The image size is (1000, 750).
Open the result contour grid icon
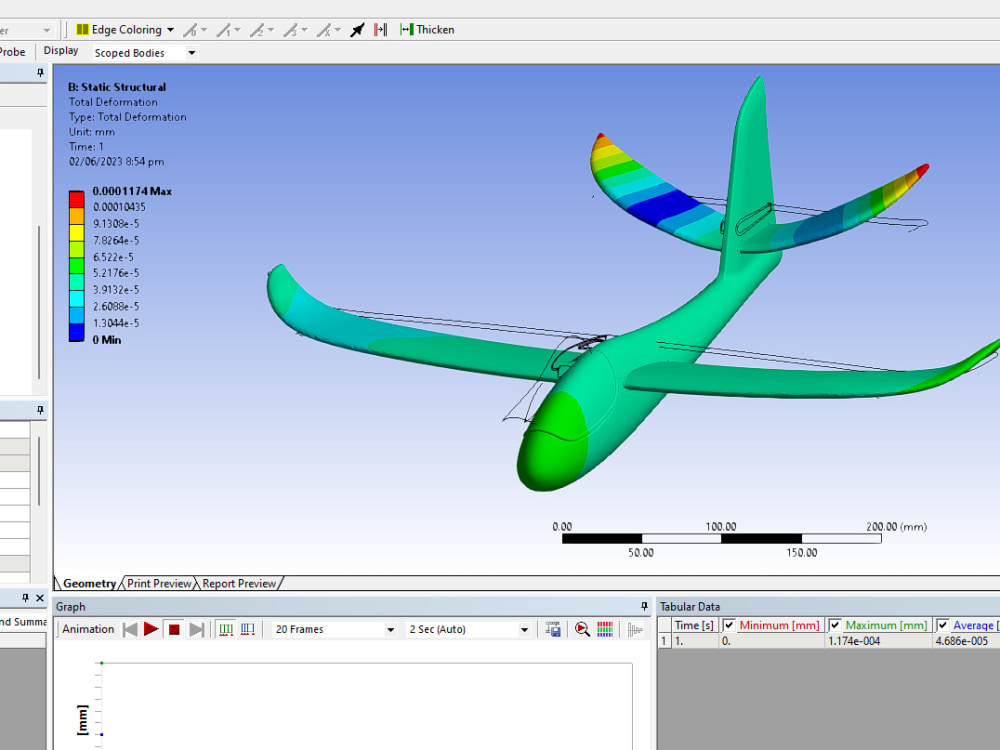pos(605,629)
